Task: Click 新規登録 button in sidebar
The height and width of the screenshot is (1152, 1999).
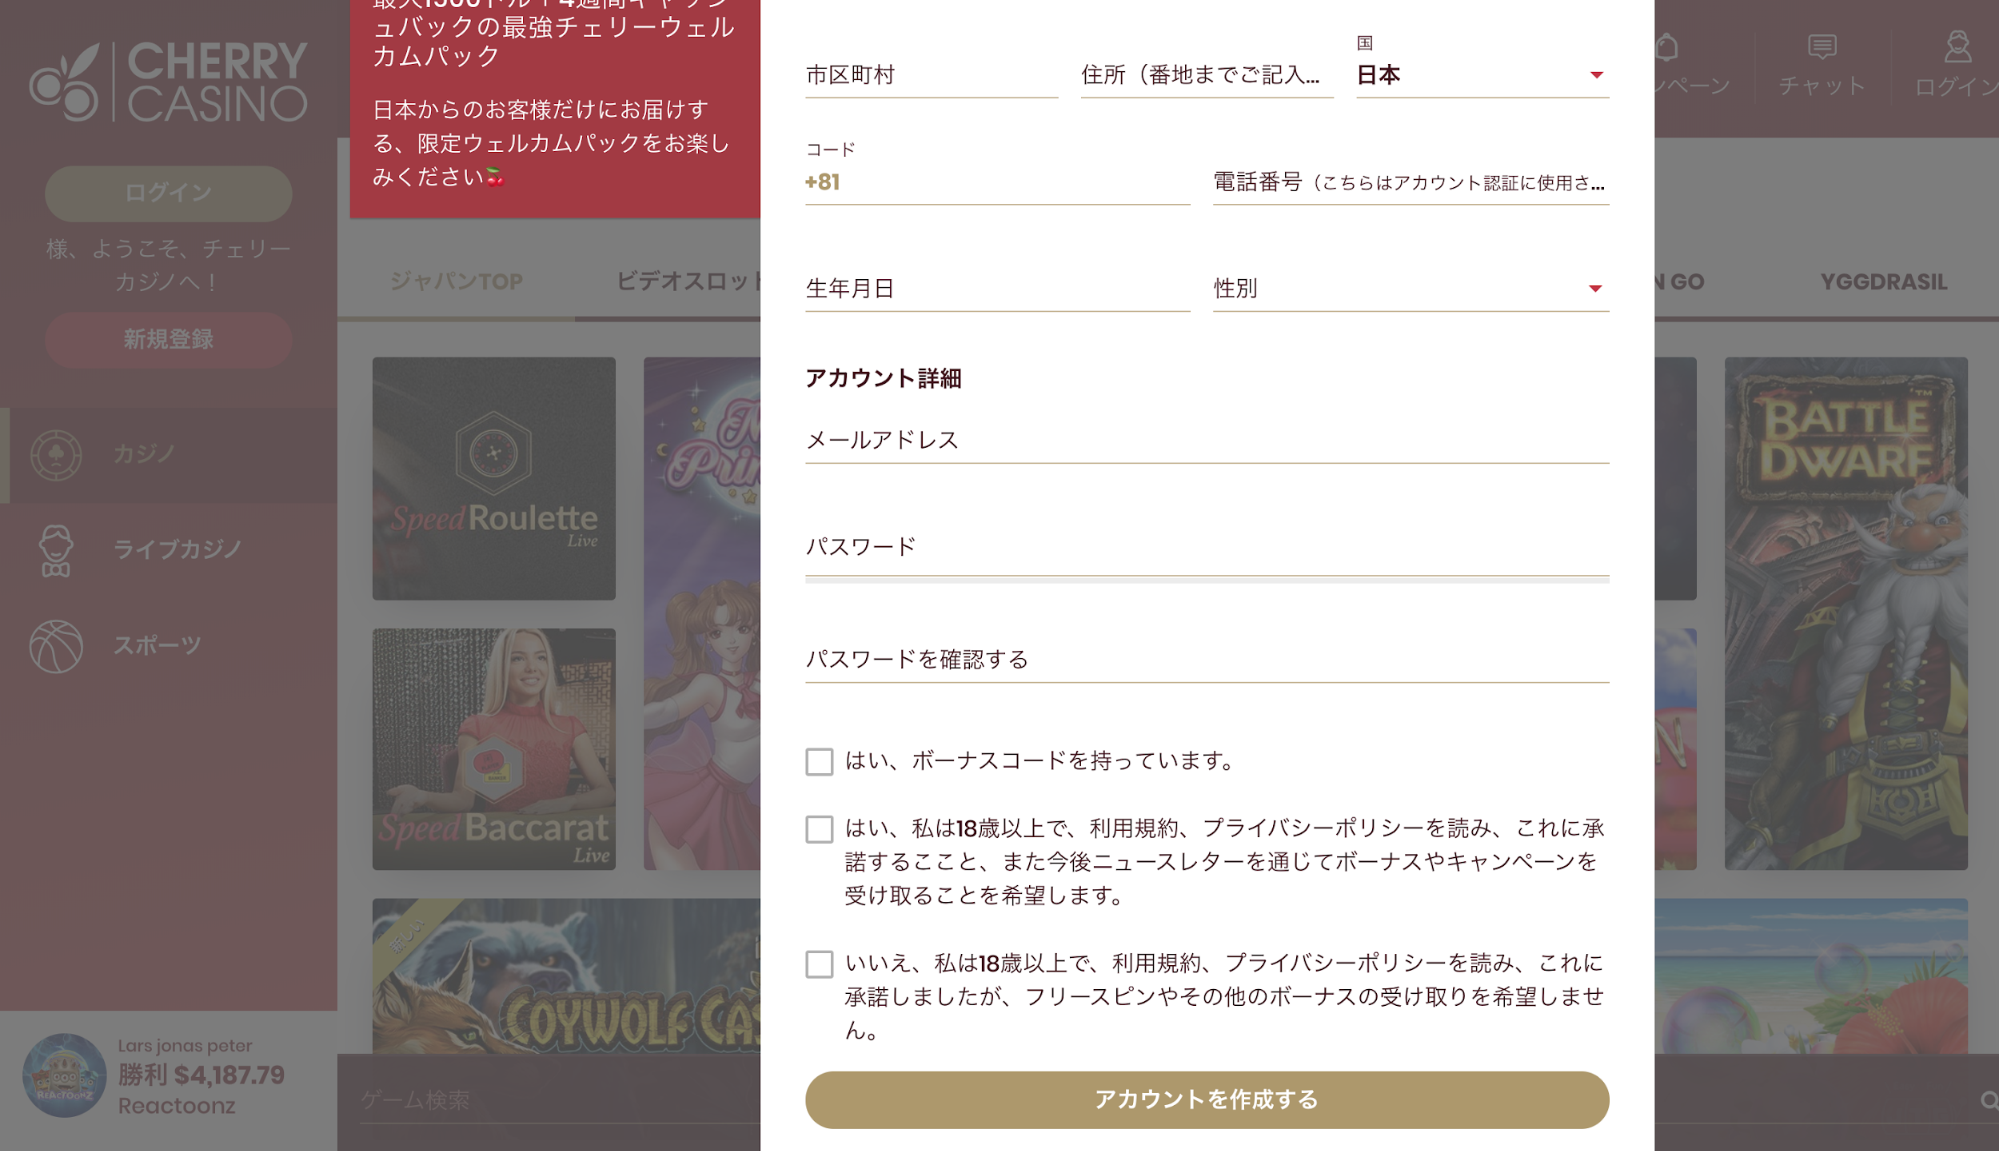Action: (168, 340)
